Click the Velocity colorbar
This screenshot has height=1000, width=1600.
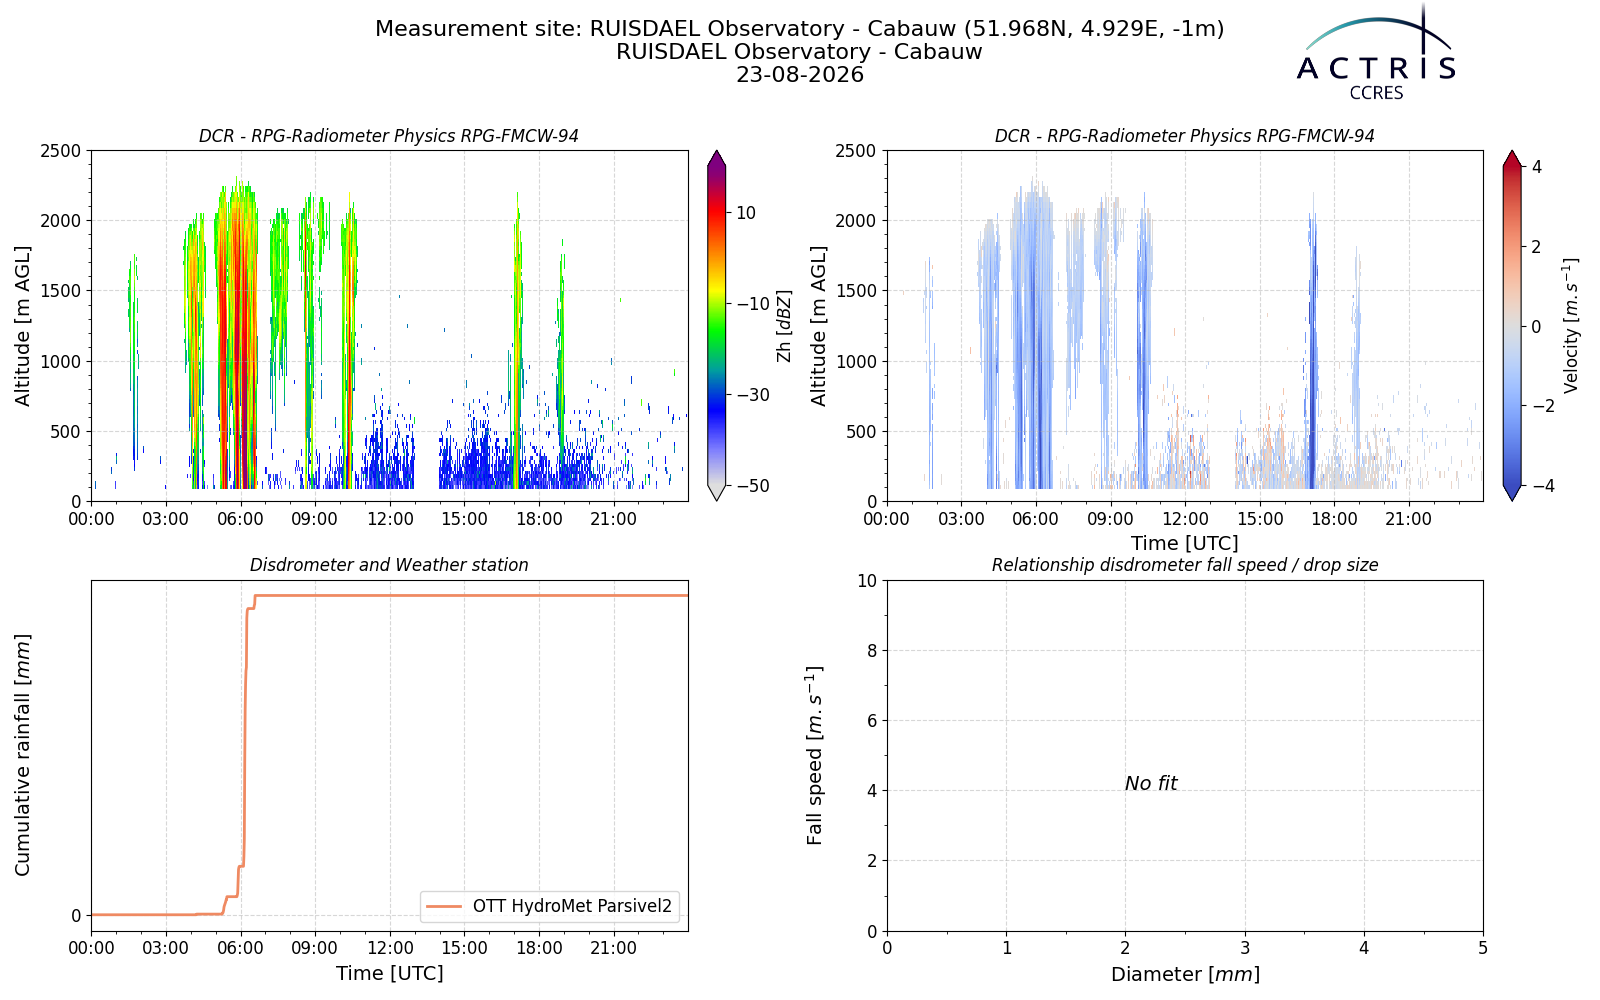[x=1512, y=325]
